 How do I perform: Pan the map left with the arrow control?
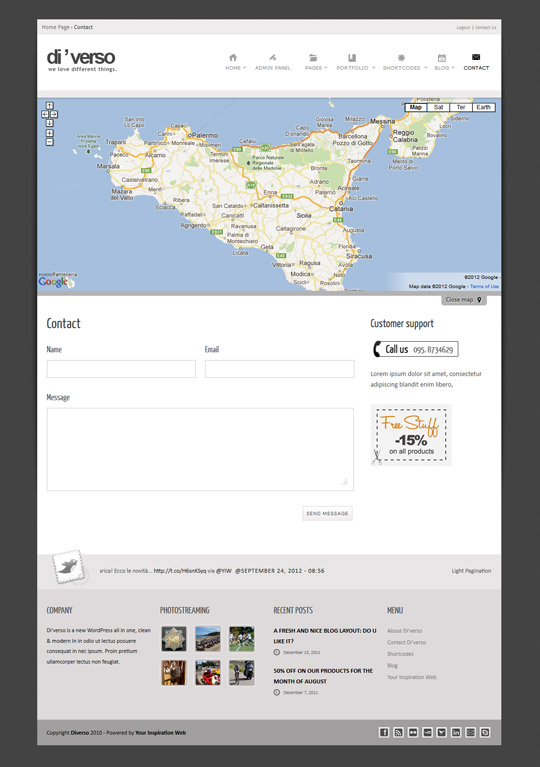coord(45,114)
